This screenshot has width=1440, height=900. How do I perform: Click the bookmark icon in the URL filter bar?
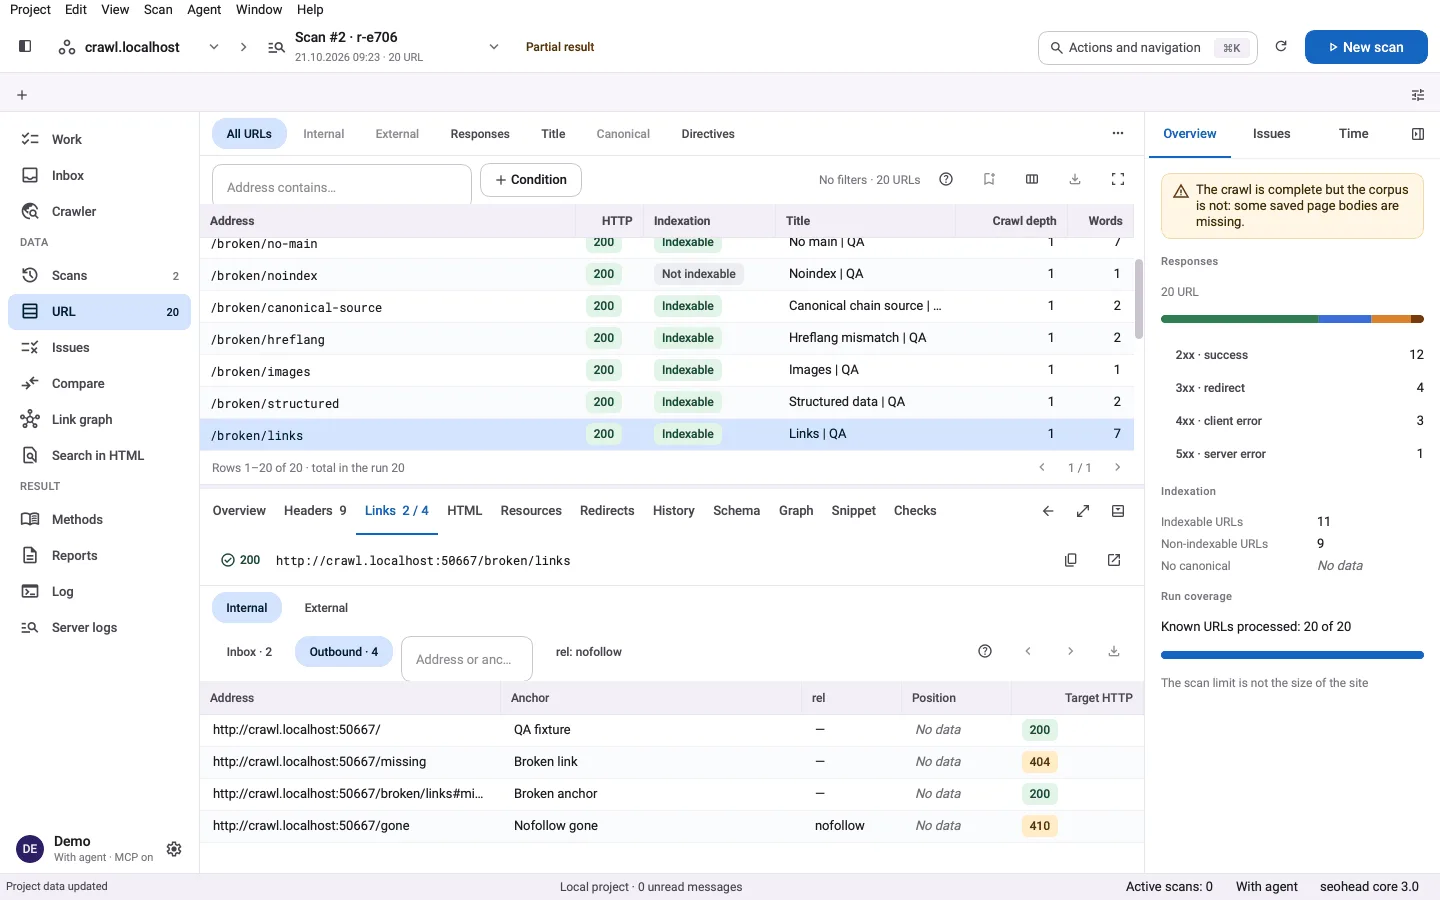click(989, 180)
